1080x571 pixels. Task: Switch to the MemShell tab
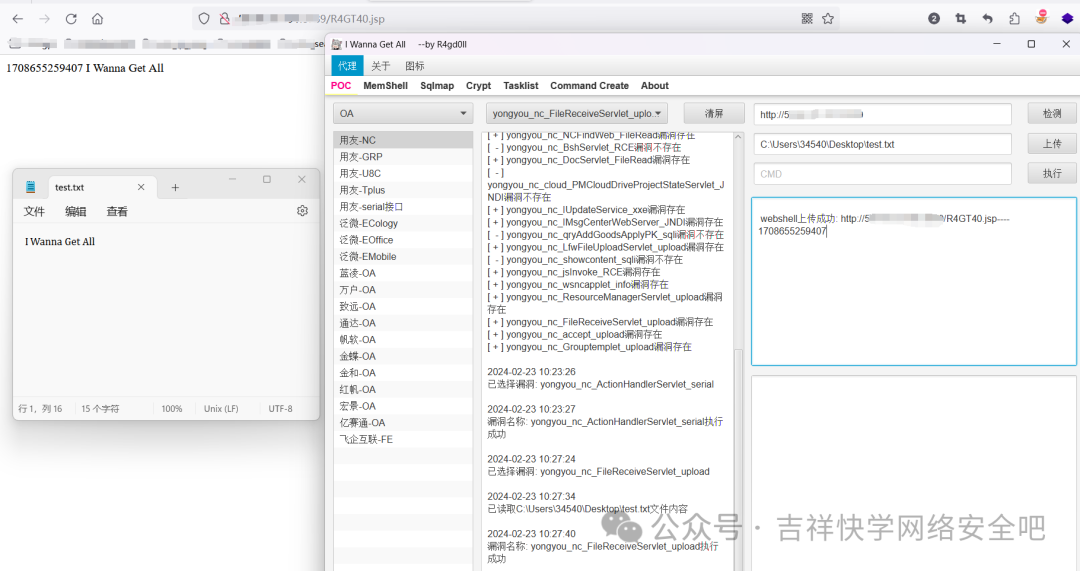pos(386,85)
